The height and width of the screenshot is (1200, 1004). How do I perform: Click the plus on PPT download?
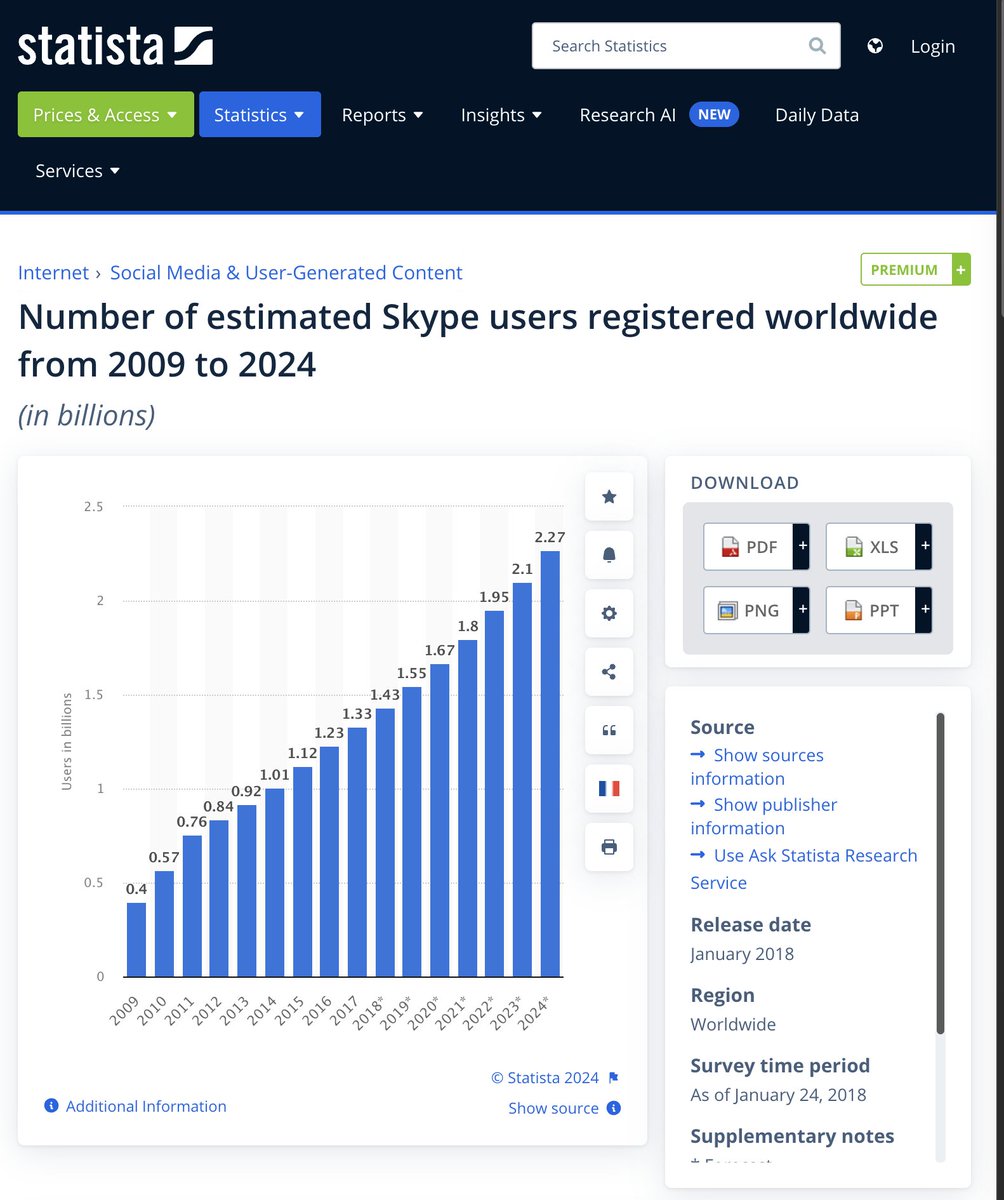924,610
